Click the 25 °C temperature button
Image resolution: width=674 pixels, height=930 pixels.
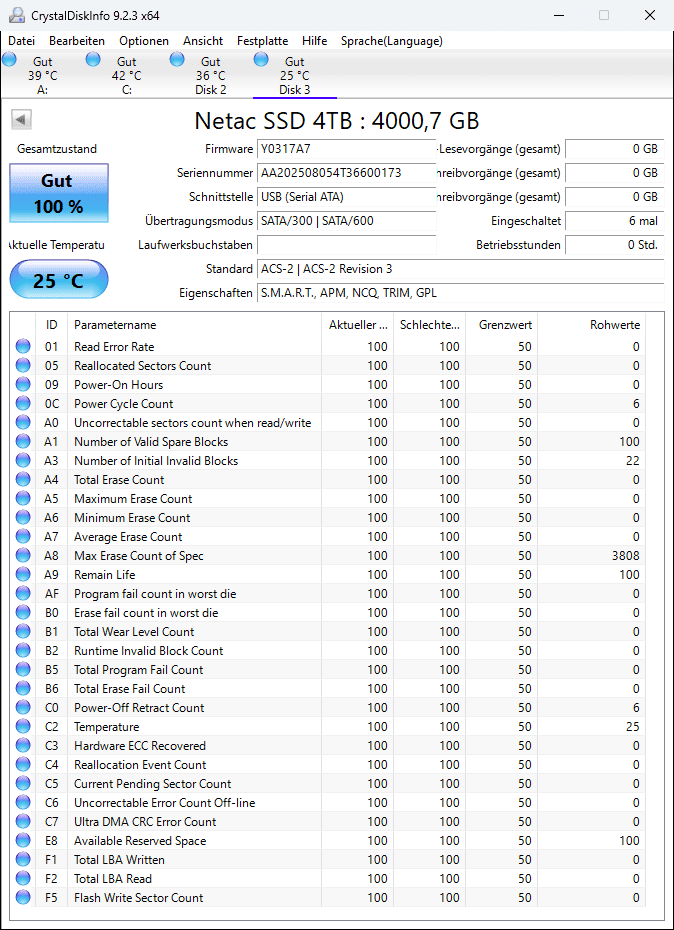coord(59,279)
